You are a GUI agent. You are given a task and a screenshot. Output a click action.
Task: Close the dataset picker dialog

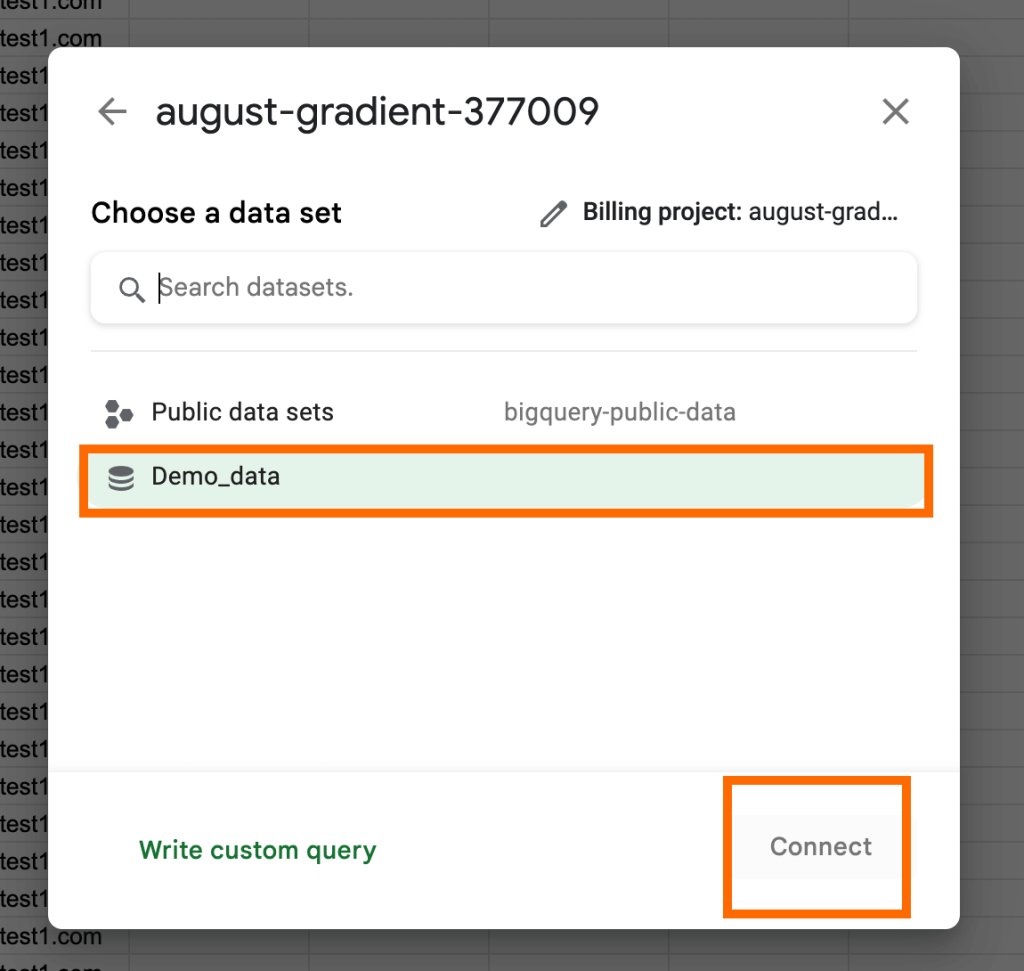895,112
